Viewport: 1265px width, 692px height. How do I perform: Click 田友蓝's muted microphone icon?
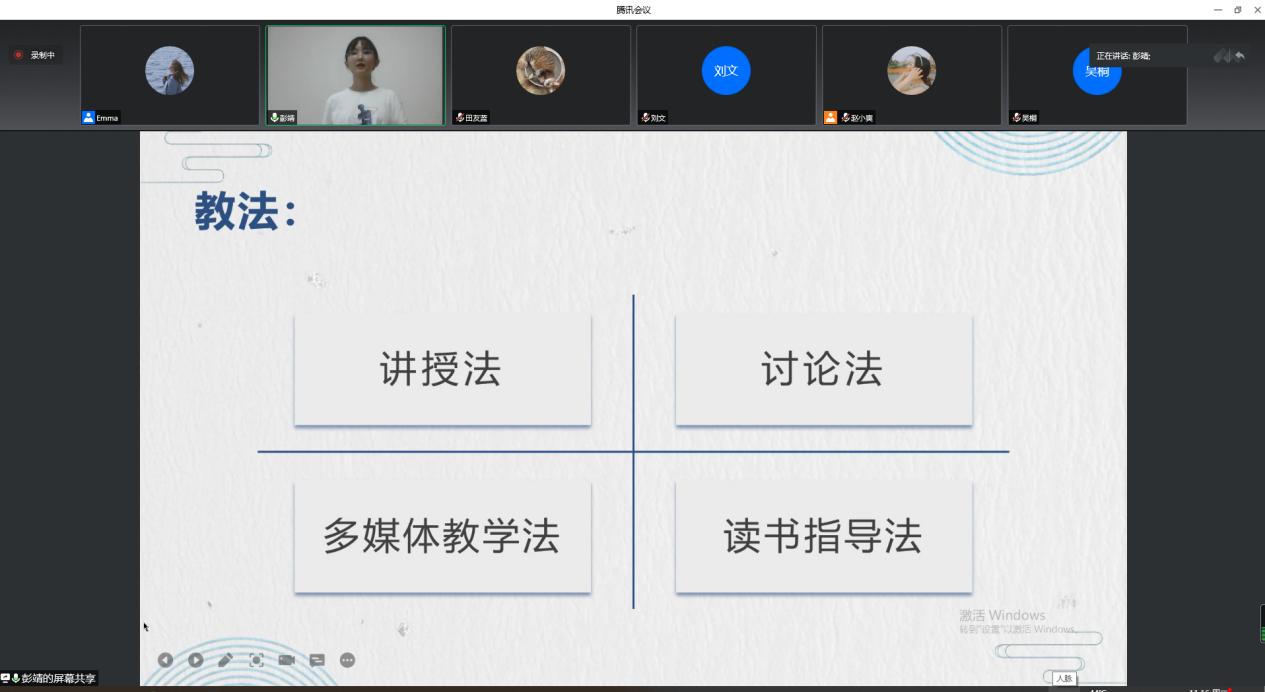tap(460, 118)
